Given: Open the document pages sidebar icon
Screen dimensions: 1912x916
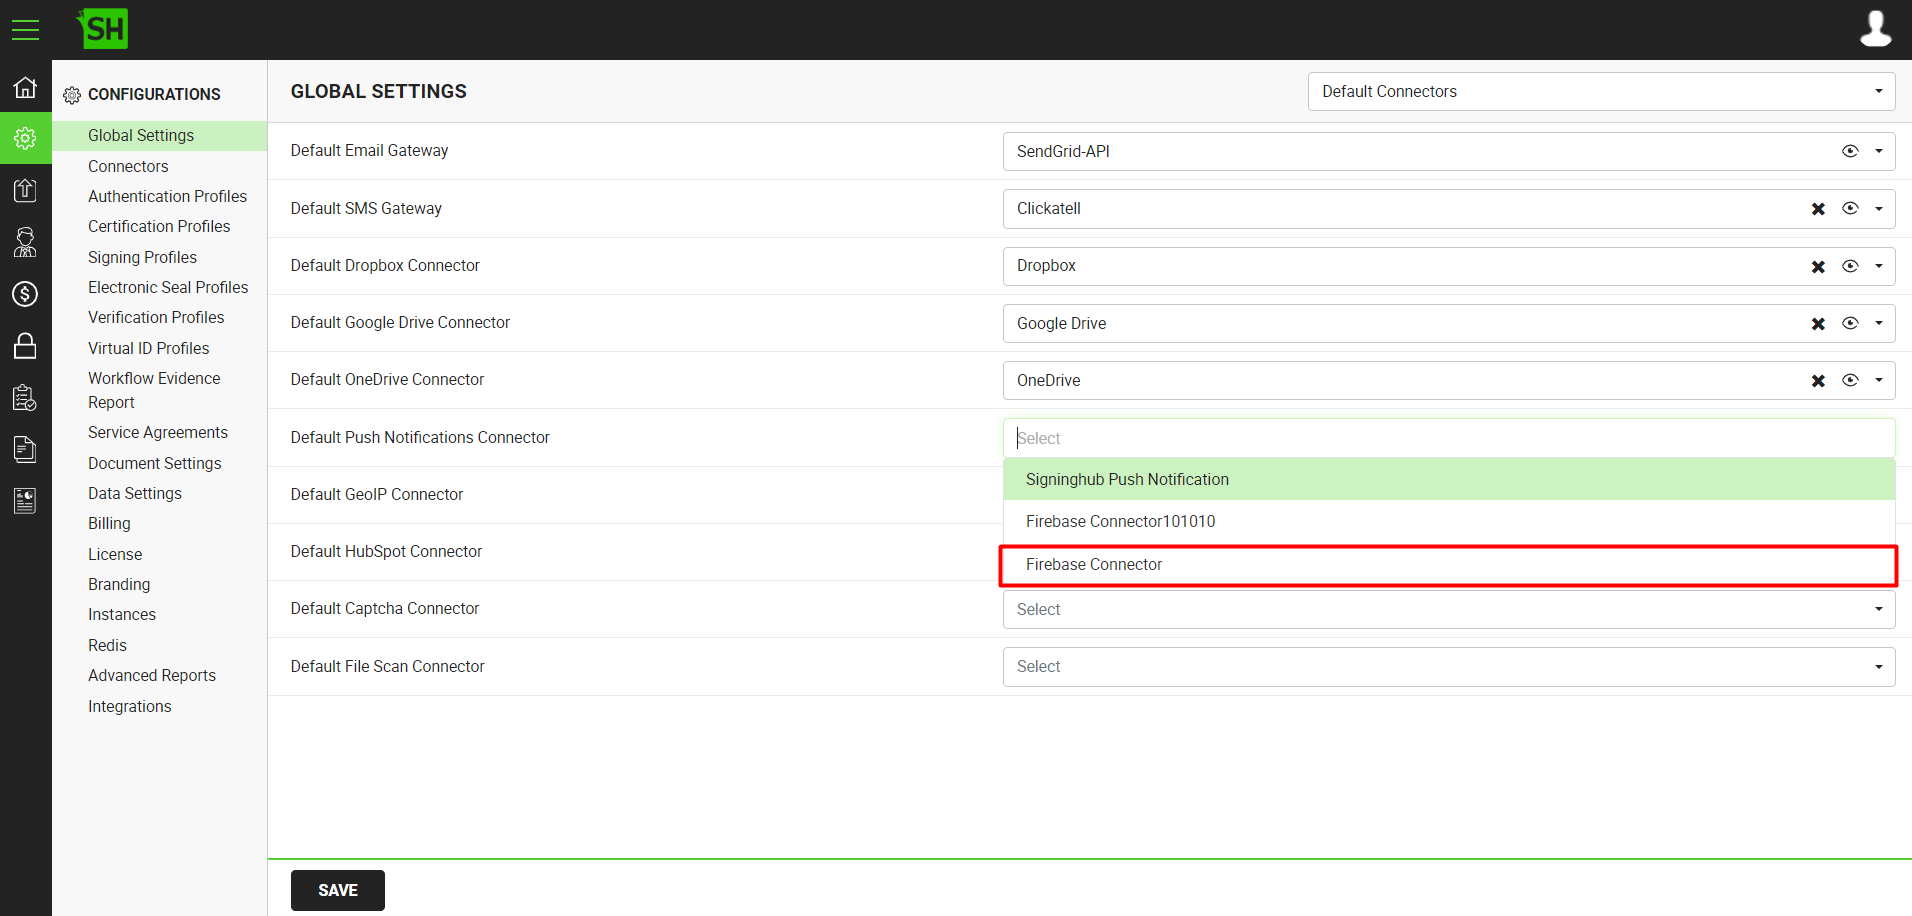Looking at the screenshot, I should tap(25, 450).
